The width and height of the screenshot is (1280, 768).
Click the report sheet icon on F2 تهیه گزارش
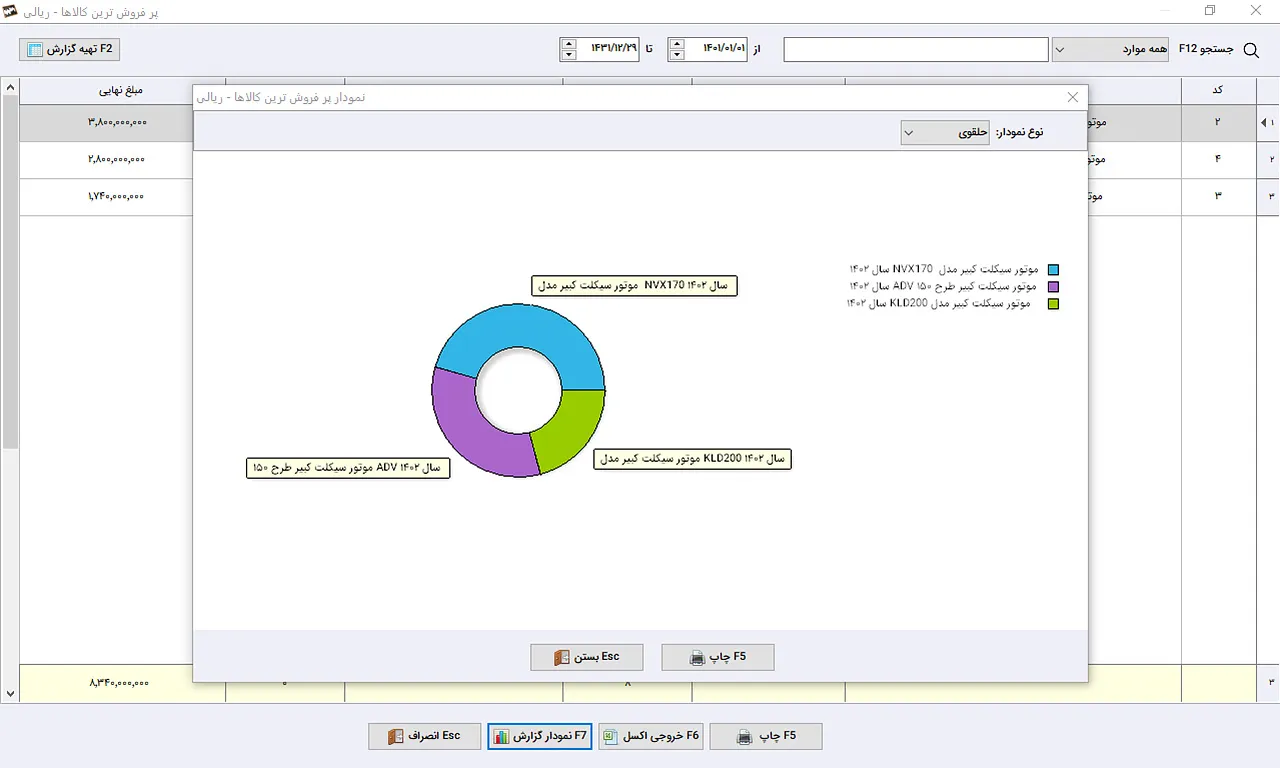(35, 49)
